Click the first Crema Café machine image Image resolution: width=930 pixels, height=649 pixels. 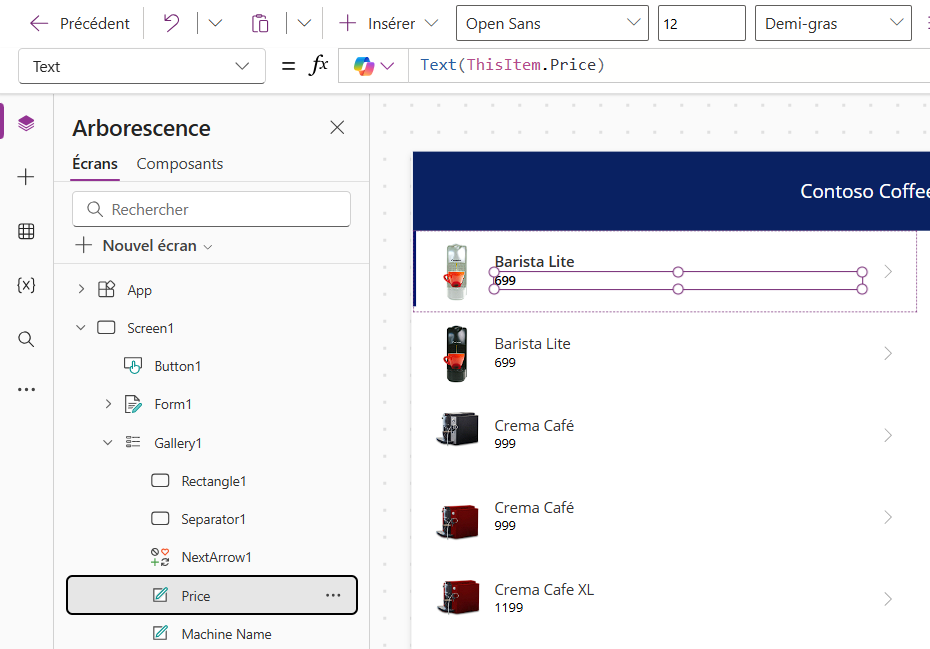457,428
